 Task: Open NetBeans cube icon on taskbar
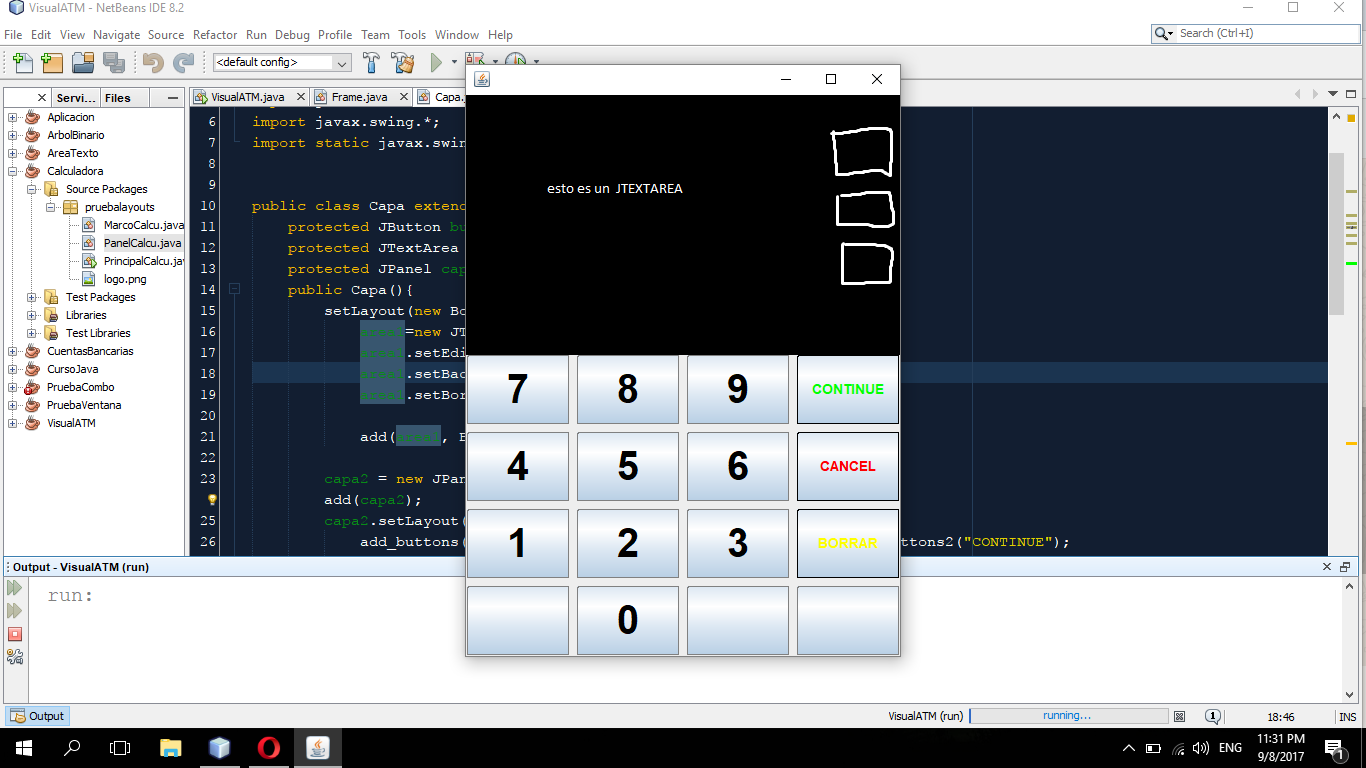(x=219, y=747)
